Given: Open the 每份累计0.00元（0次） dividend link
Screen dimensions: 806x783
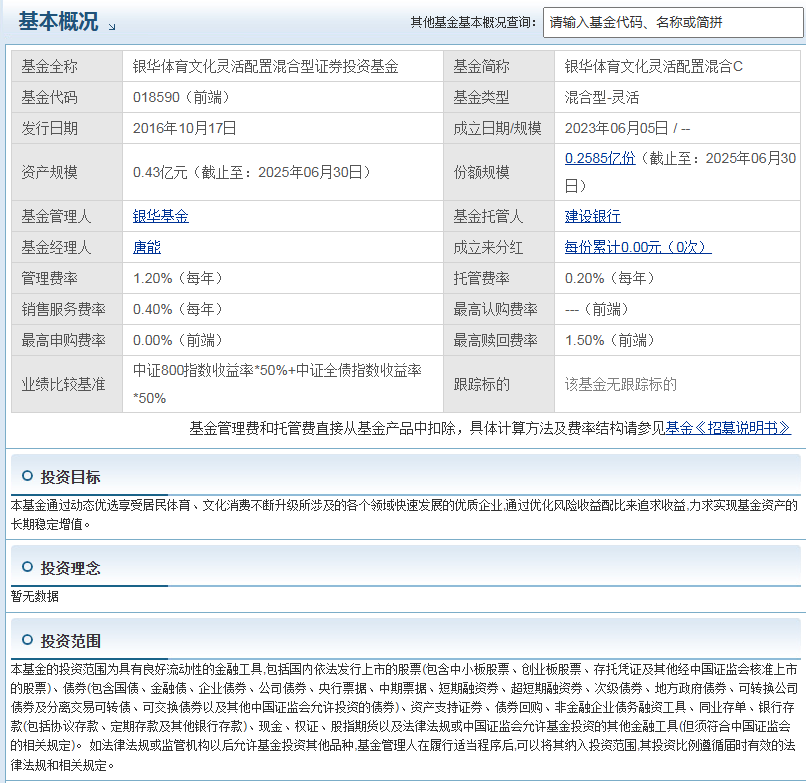Looking at the screenshot, I should (x=638, y=247).
